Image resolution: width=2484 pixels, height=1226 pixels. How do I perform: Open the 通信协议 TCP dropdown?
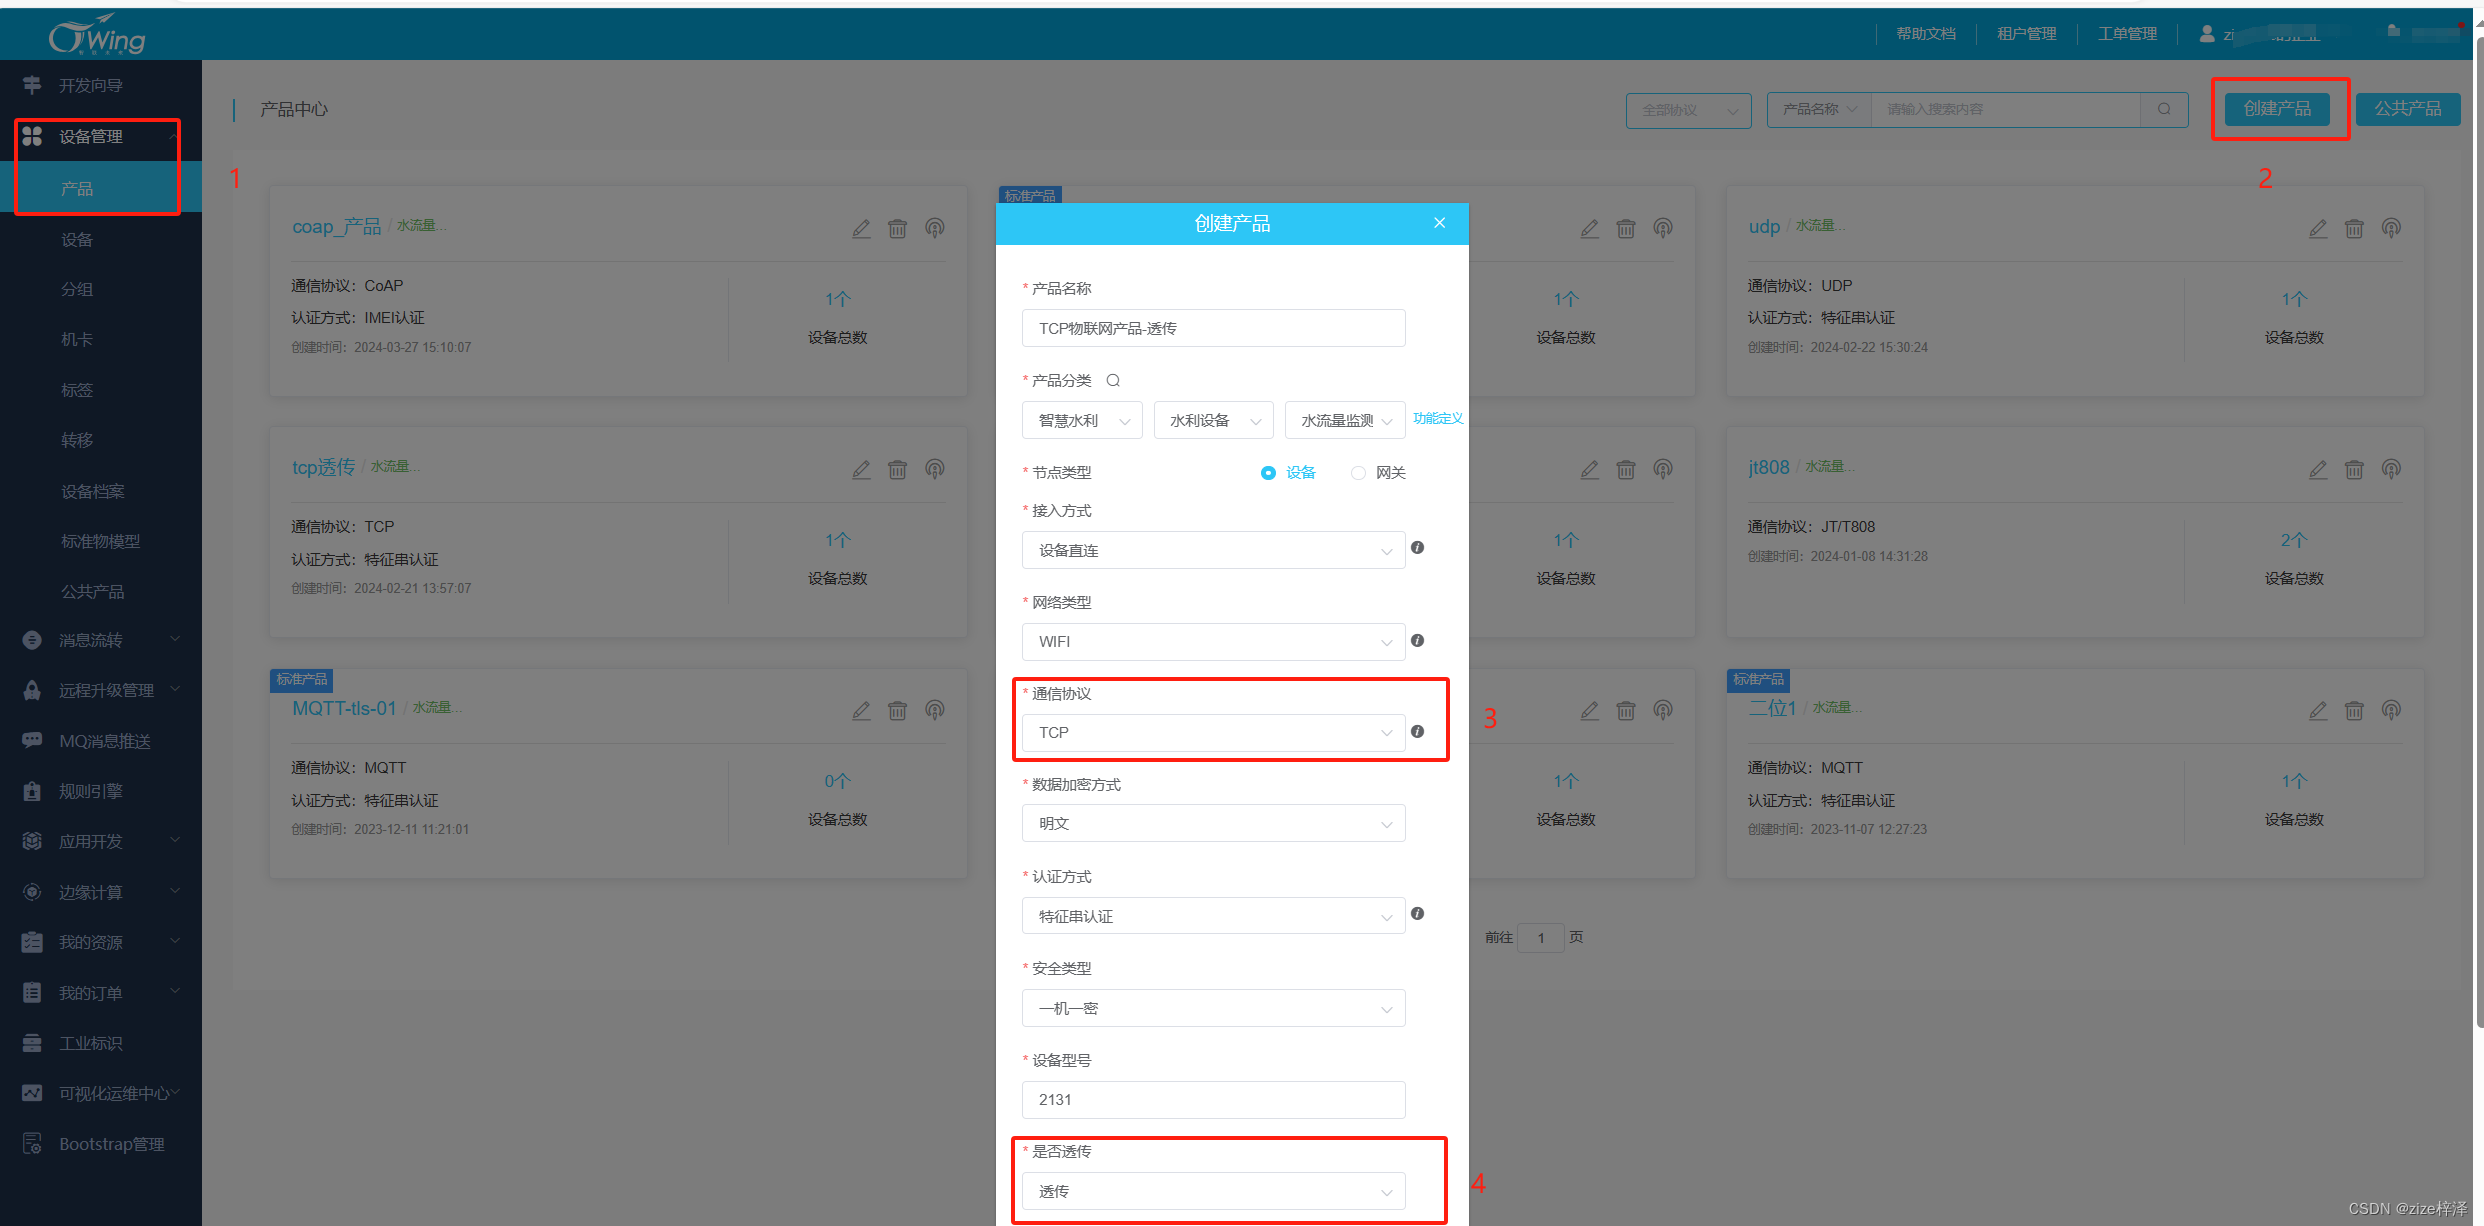click(x=1213, y=733)
